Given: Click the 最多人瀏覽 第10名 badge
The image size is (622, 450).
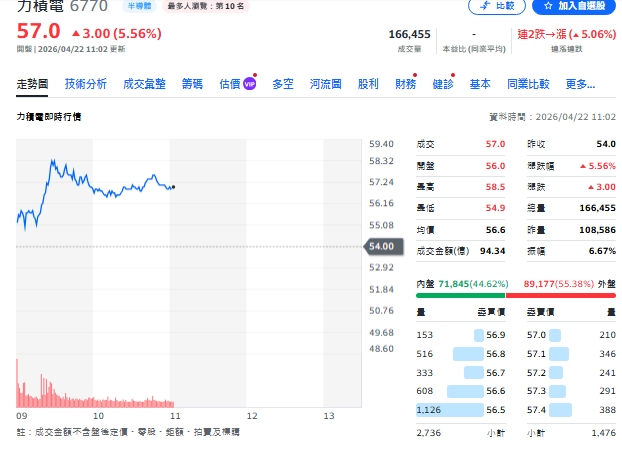Looking at the screenshot, I should [x=205, y=6].
